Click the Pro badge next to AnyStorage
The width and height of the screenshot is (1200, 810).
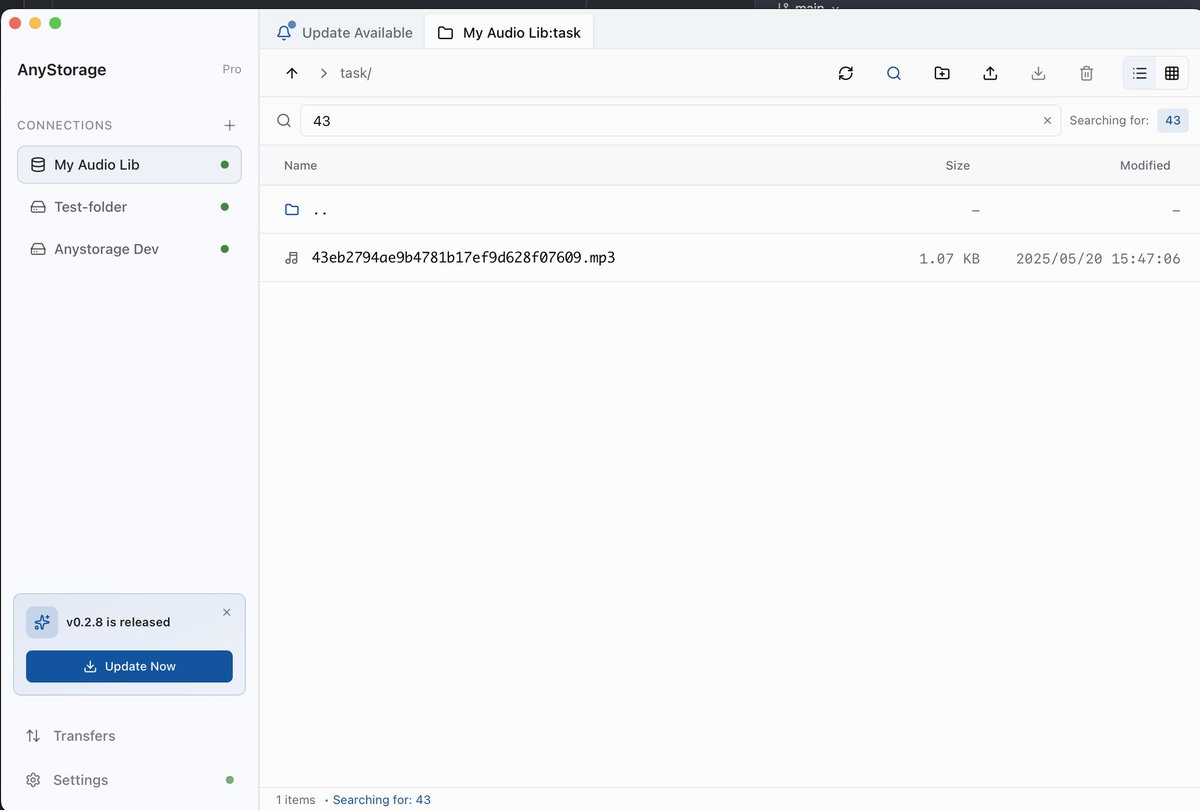(232, 69)
